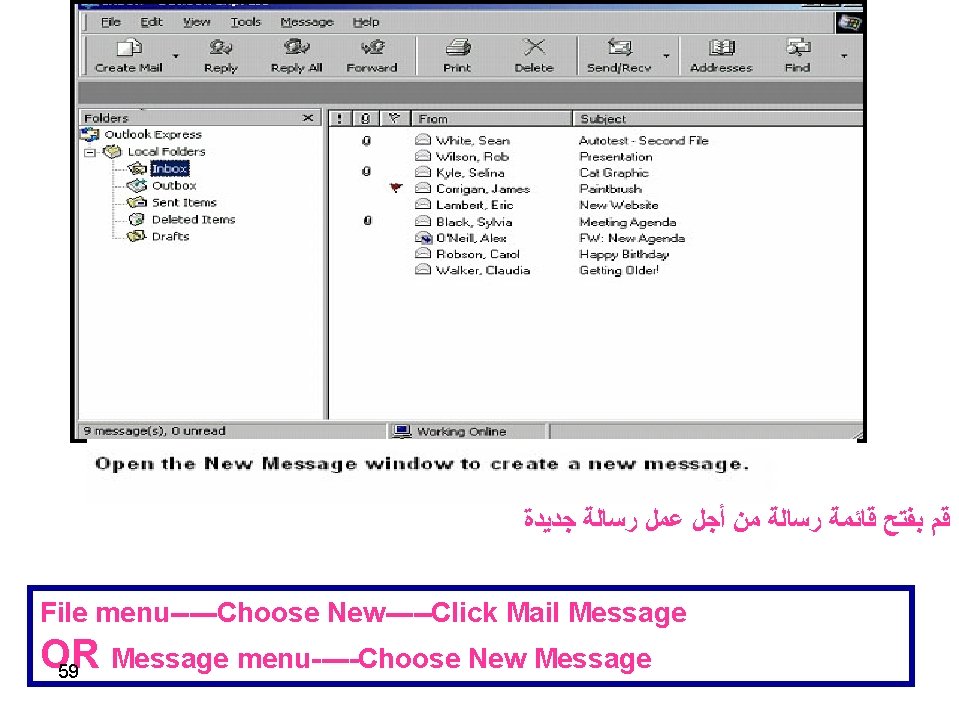Click the Print toolbar icon

457,47
